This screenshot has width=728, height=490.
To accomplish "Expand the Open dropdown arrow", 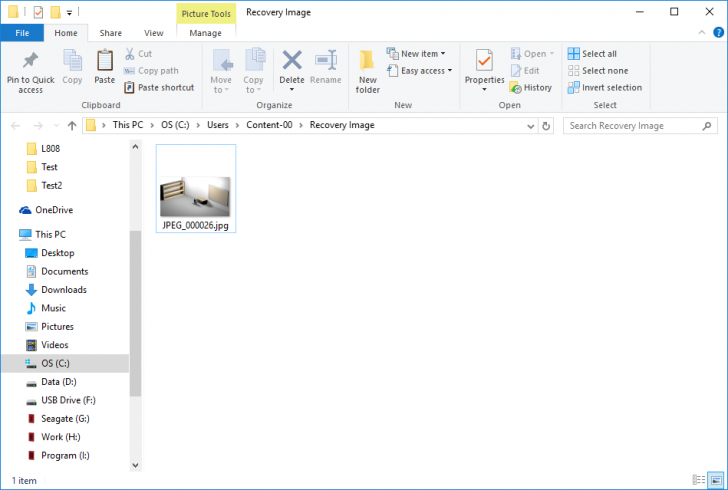I will click(552, 54).
